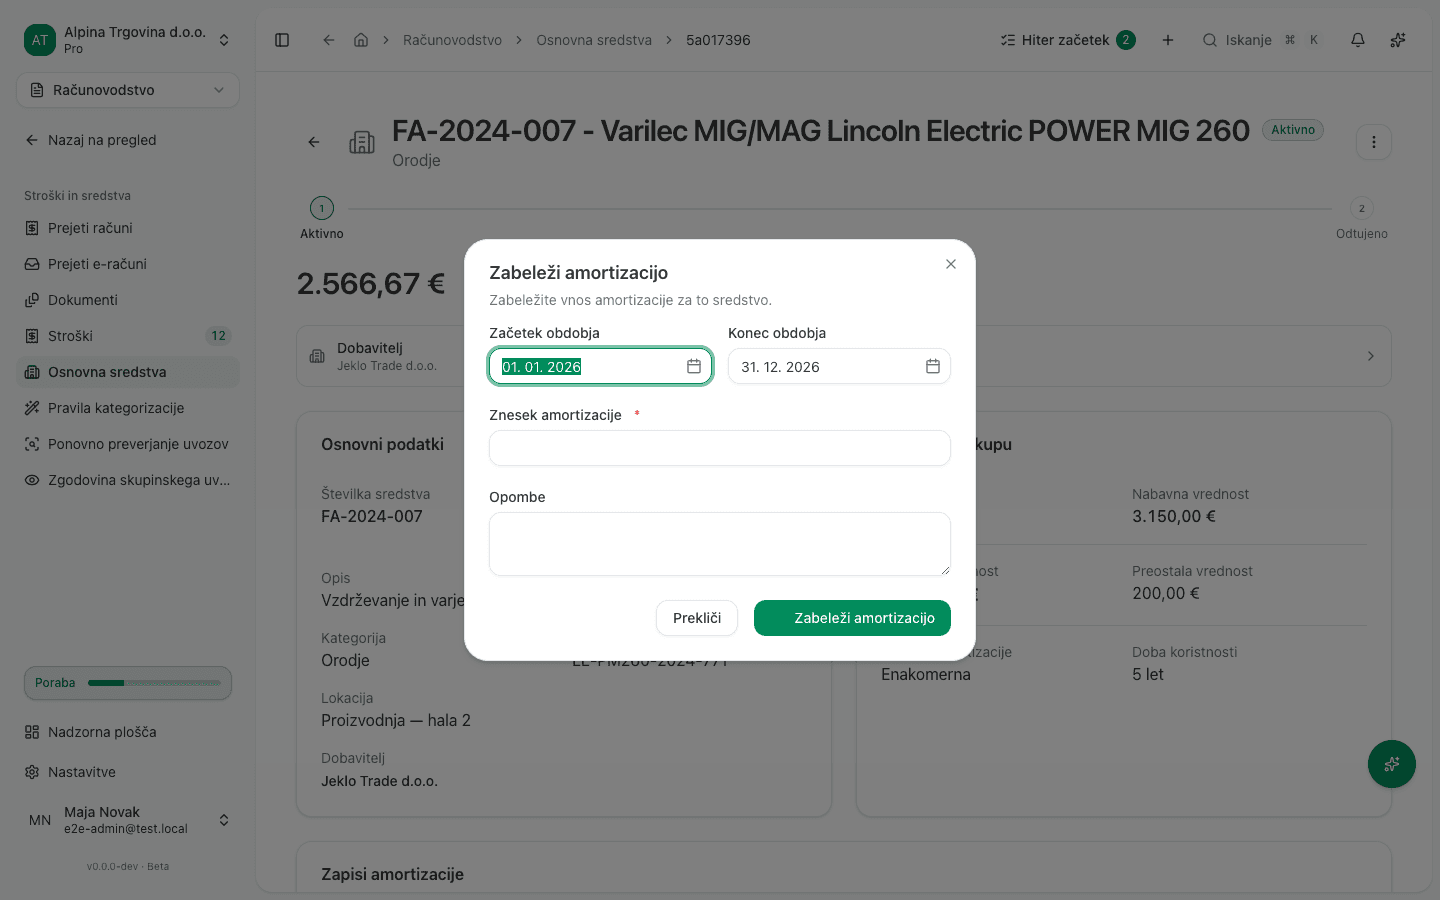Open Stroški in sidebar
The width and height of the screenshot is (1440, 900).
coord(128,336)
